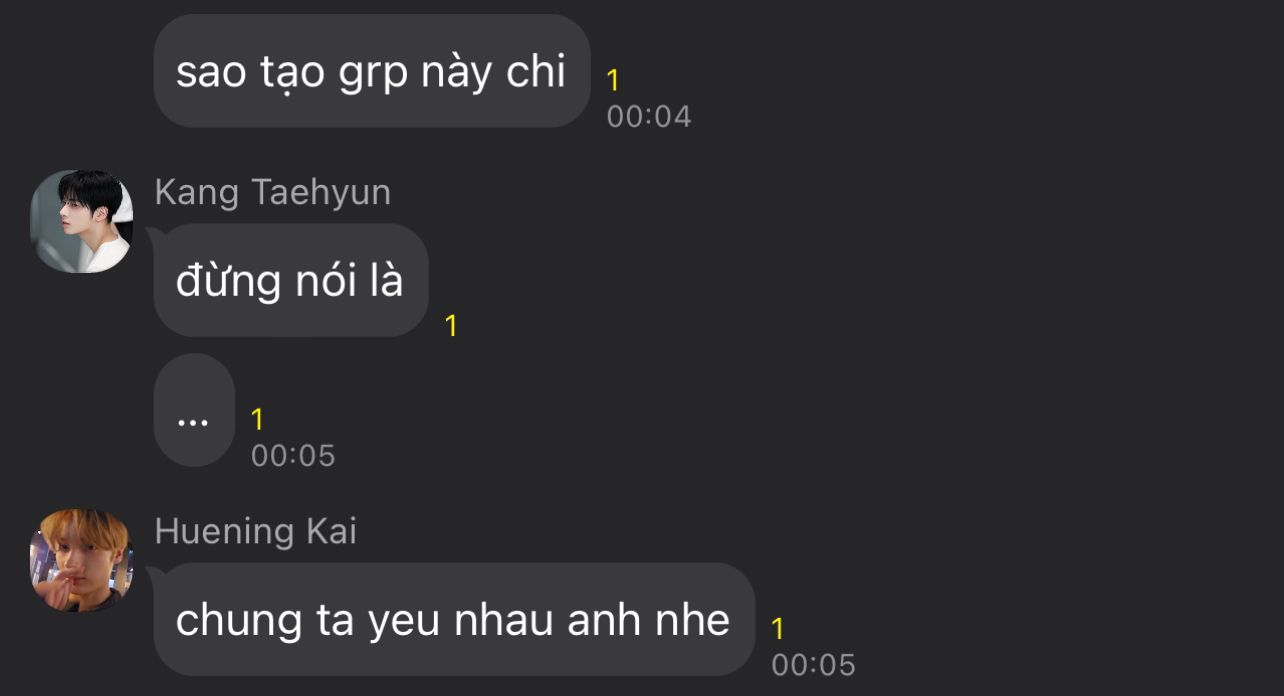Screen dimensions: 1284x696
Task: Click the word "đừng" in Taehyun's message
Action: point(215,281)
